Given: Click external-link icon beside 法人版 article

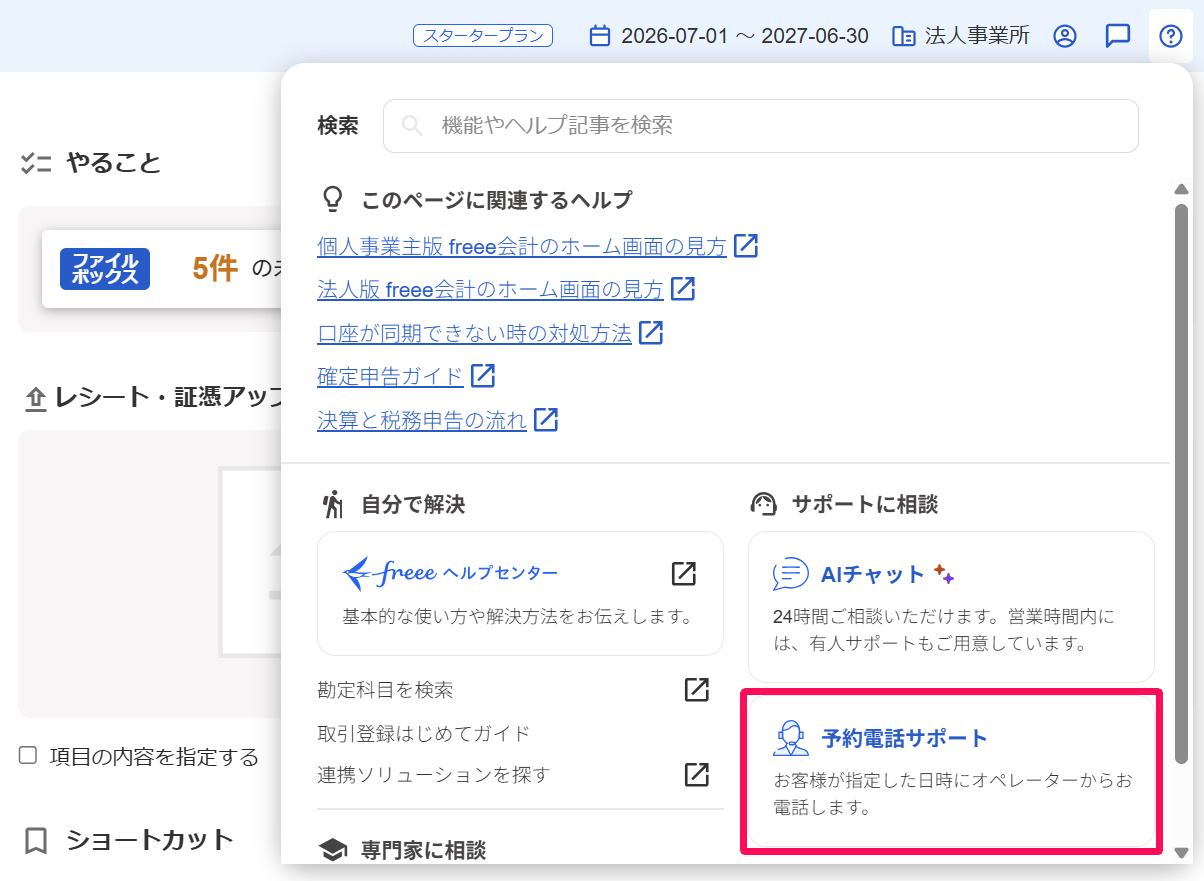Looking at the screenshot, I should tap(683, 289).
